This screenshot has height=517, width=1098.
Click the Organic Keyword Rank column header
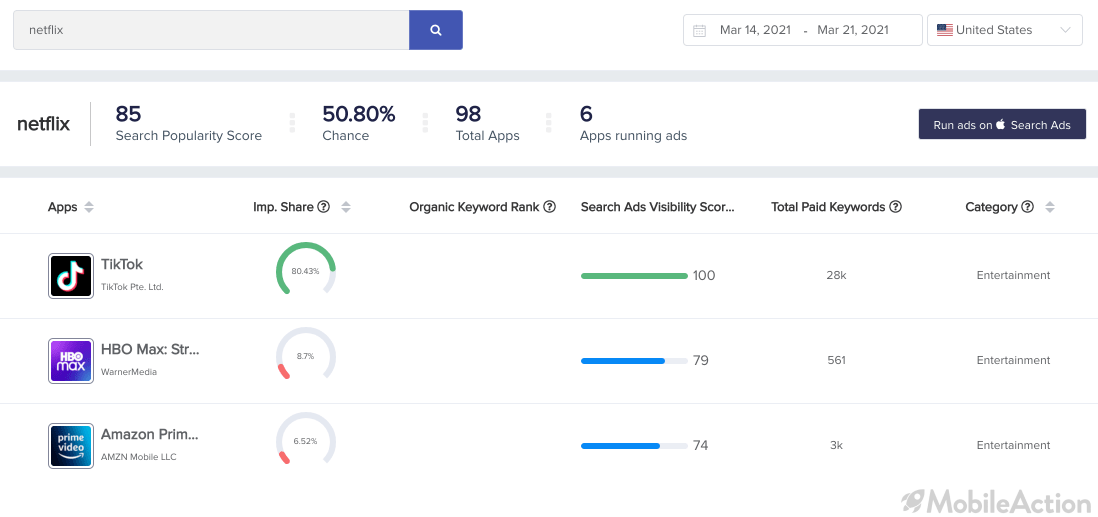click(475, 207)
